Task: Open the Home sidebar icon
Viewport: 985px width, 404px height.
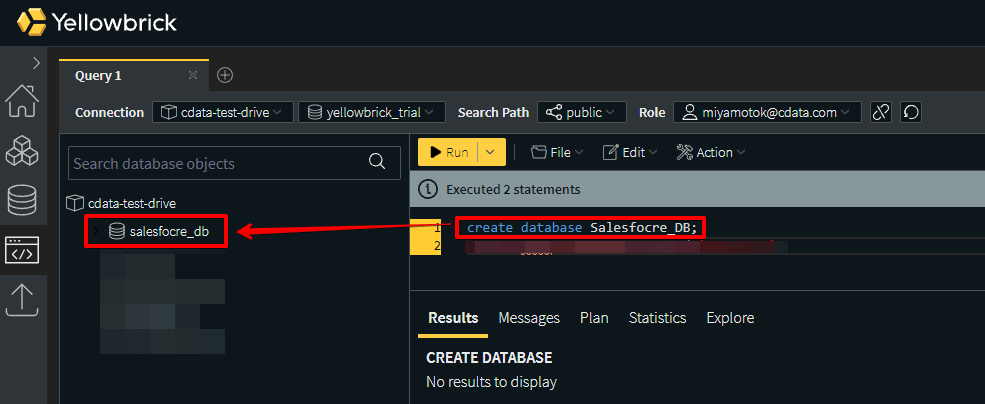Action: (x=22, y=101)
